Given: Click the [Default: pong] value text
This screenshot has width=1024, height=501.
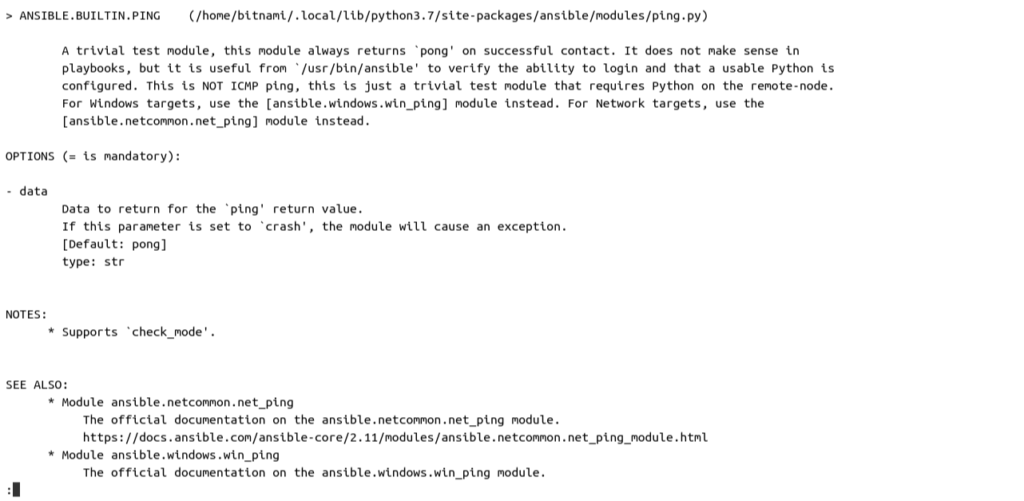Looking at the screenshot, I should 114,244.
